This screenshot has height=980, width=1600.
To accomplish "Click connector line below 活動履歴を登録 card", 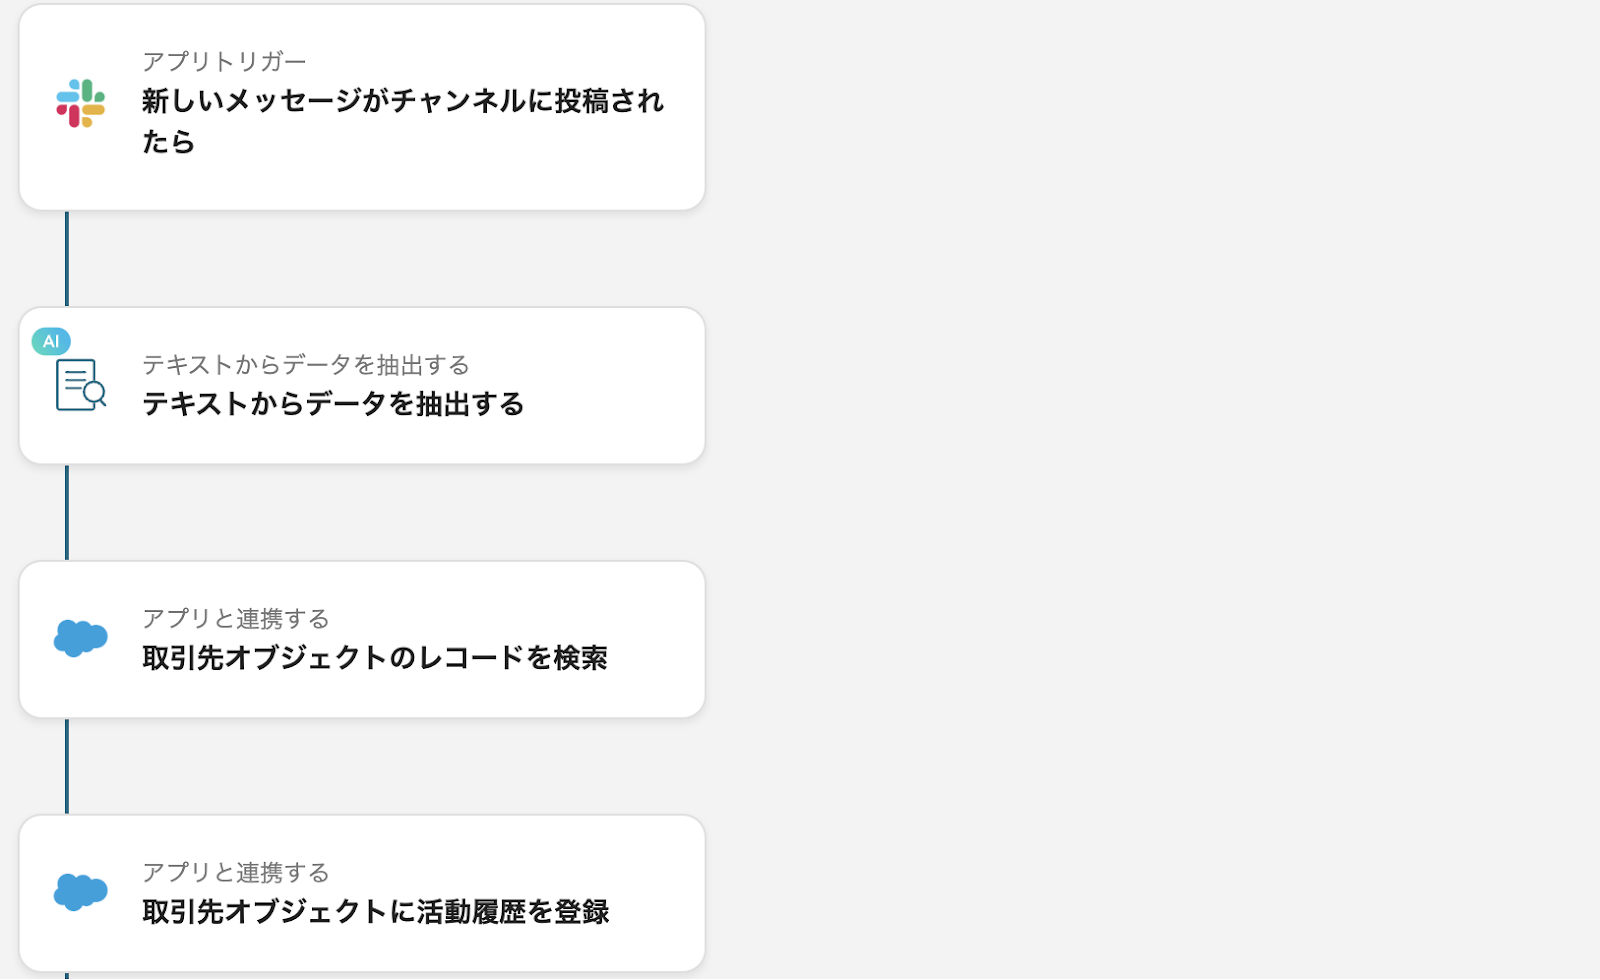I will 67,975.
